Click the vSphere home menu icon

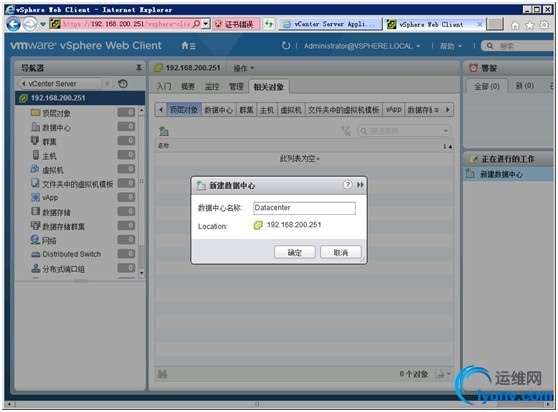pyautogui.click(x=188, y=46)
